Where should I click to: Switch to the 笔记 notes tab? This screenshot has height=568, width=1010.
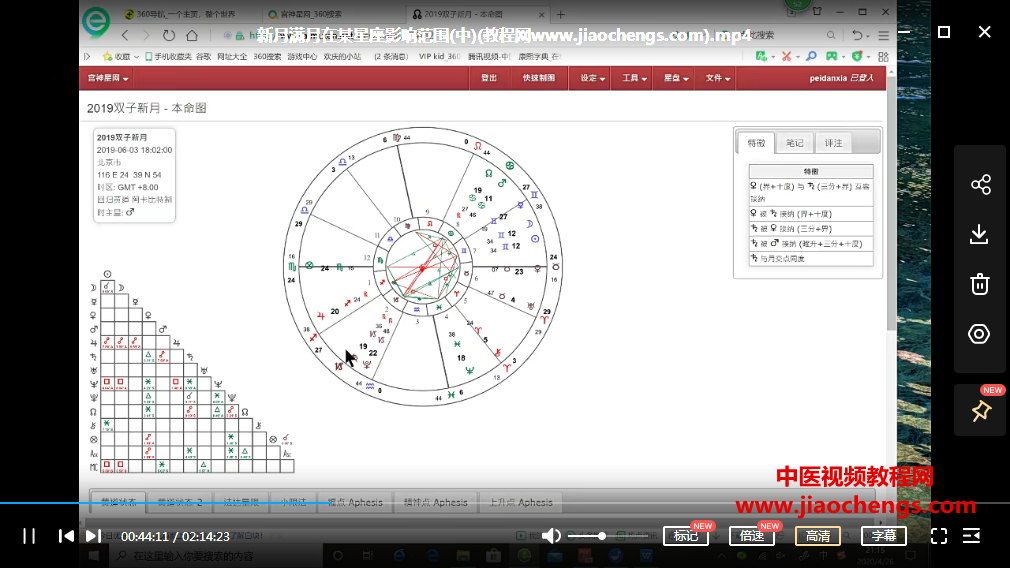795,143
